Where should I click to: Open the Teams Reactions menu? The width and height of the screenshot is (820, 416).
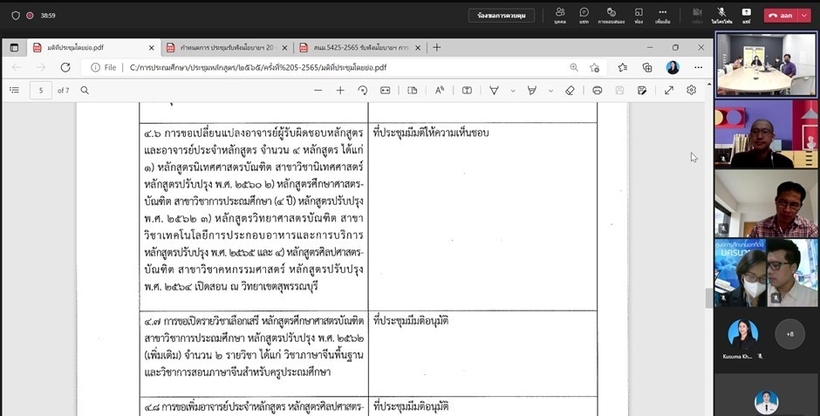[611, 15]
